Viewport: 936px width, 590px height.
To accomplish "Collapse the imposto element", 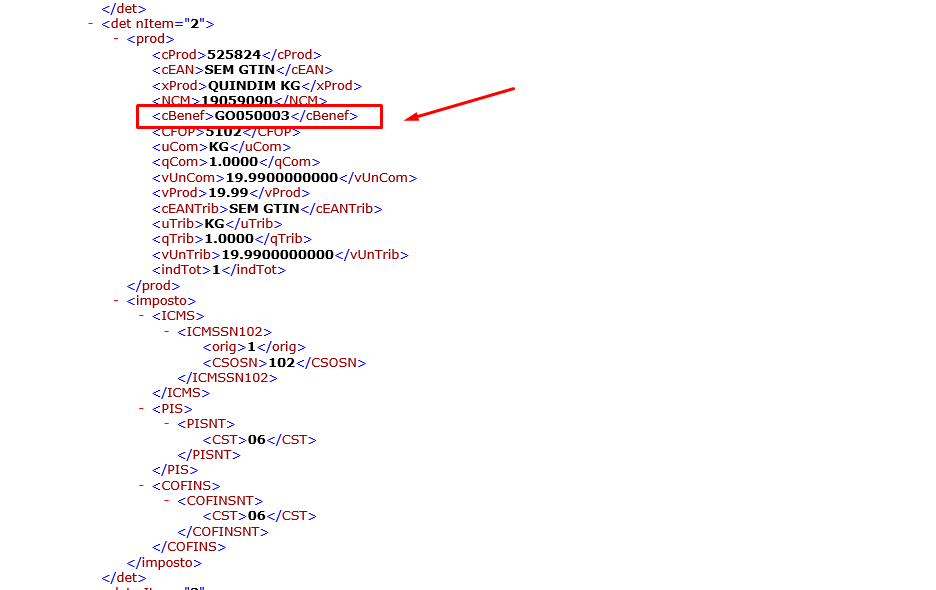I will click(117, 301).
